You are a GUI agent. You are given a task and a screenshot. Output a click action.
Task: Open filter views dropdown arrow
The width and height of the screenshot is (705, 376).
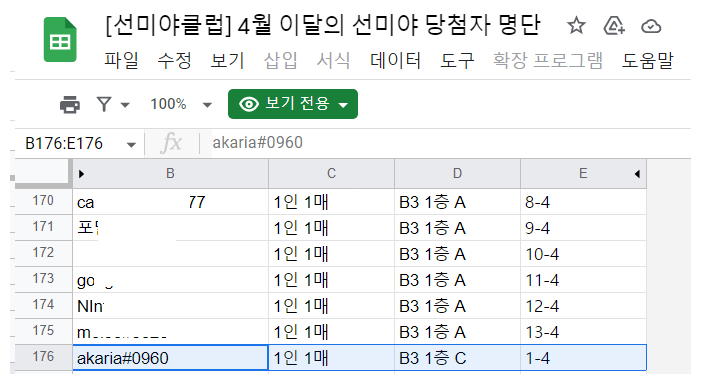coord(125,105)
